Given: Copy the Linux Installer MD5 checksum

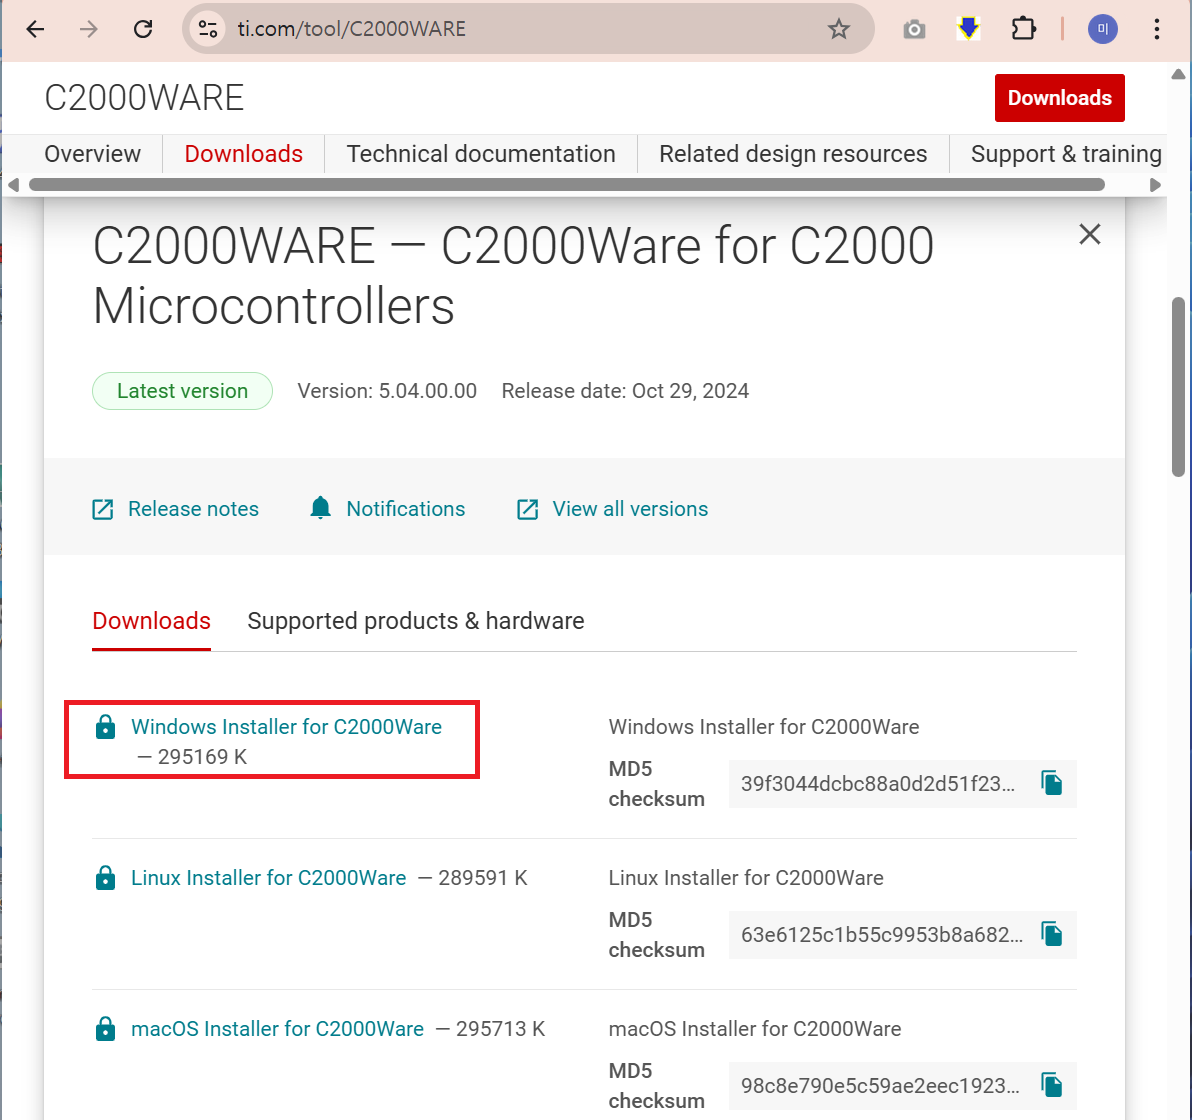Looking at the screenshot, I should coord(1052,934).
